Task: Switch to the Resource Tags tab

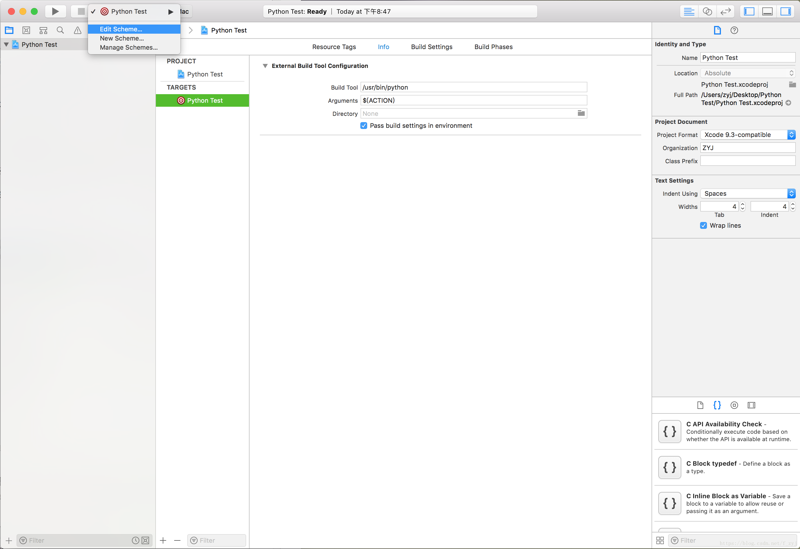Action: [334, 46]
